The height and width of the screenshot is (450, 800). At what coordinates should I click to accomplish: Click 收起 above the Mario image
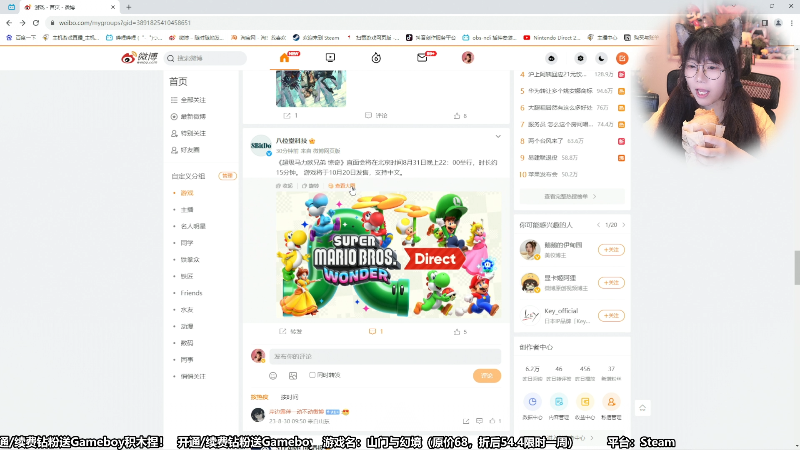tap(285, 186)
